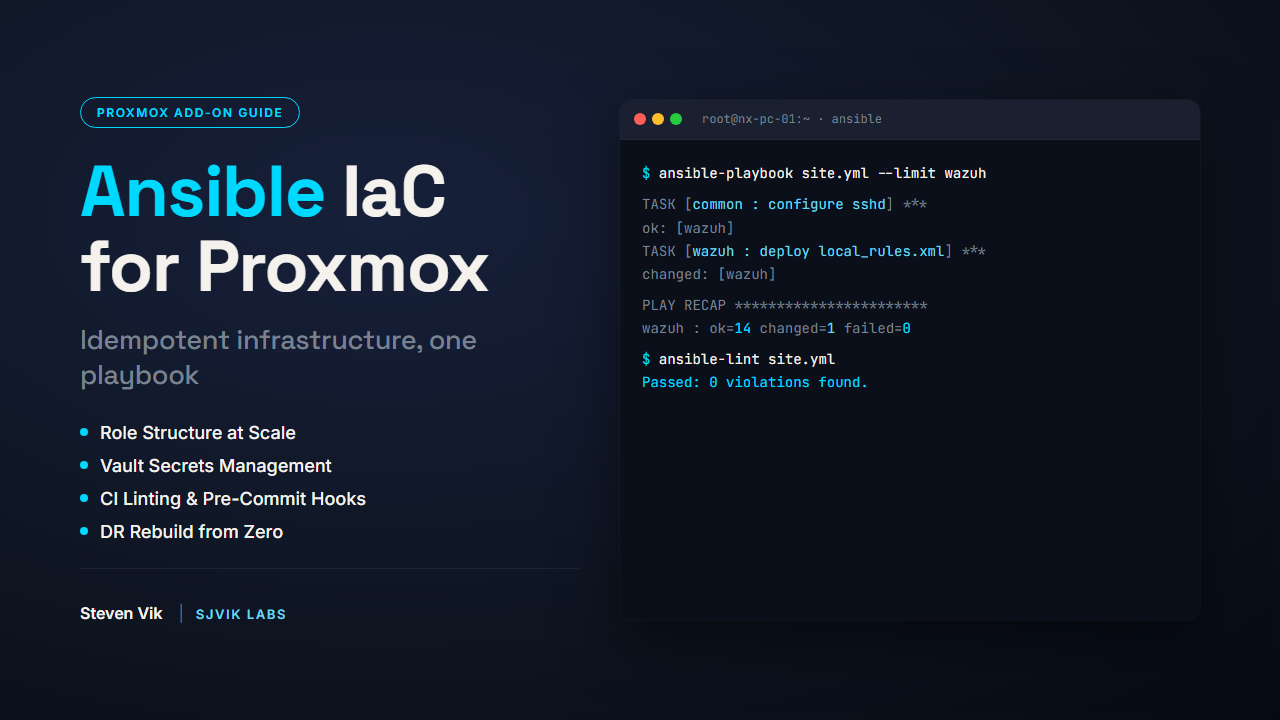Image resolution: width=1280 pixels, height=720 pixels.
Task: Select the Vault Secrets Management bullet
Action: pyautogui.click(x=206, y=466)
